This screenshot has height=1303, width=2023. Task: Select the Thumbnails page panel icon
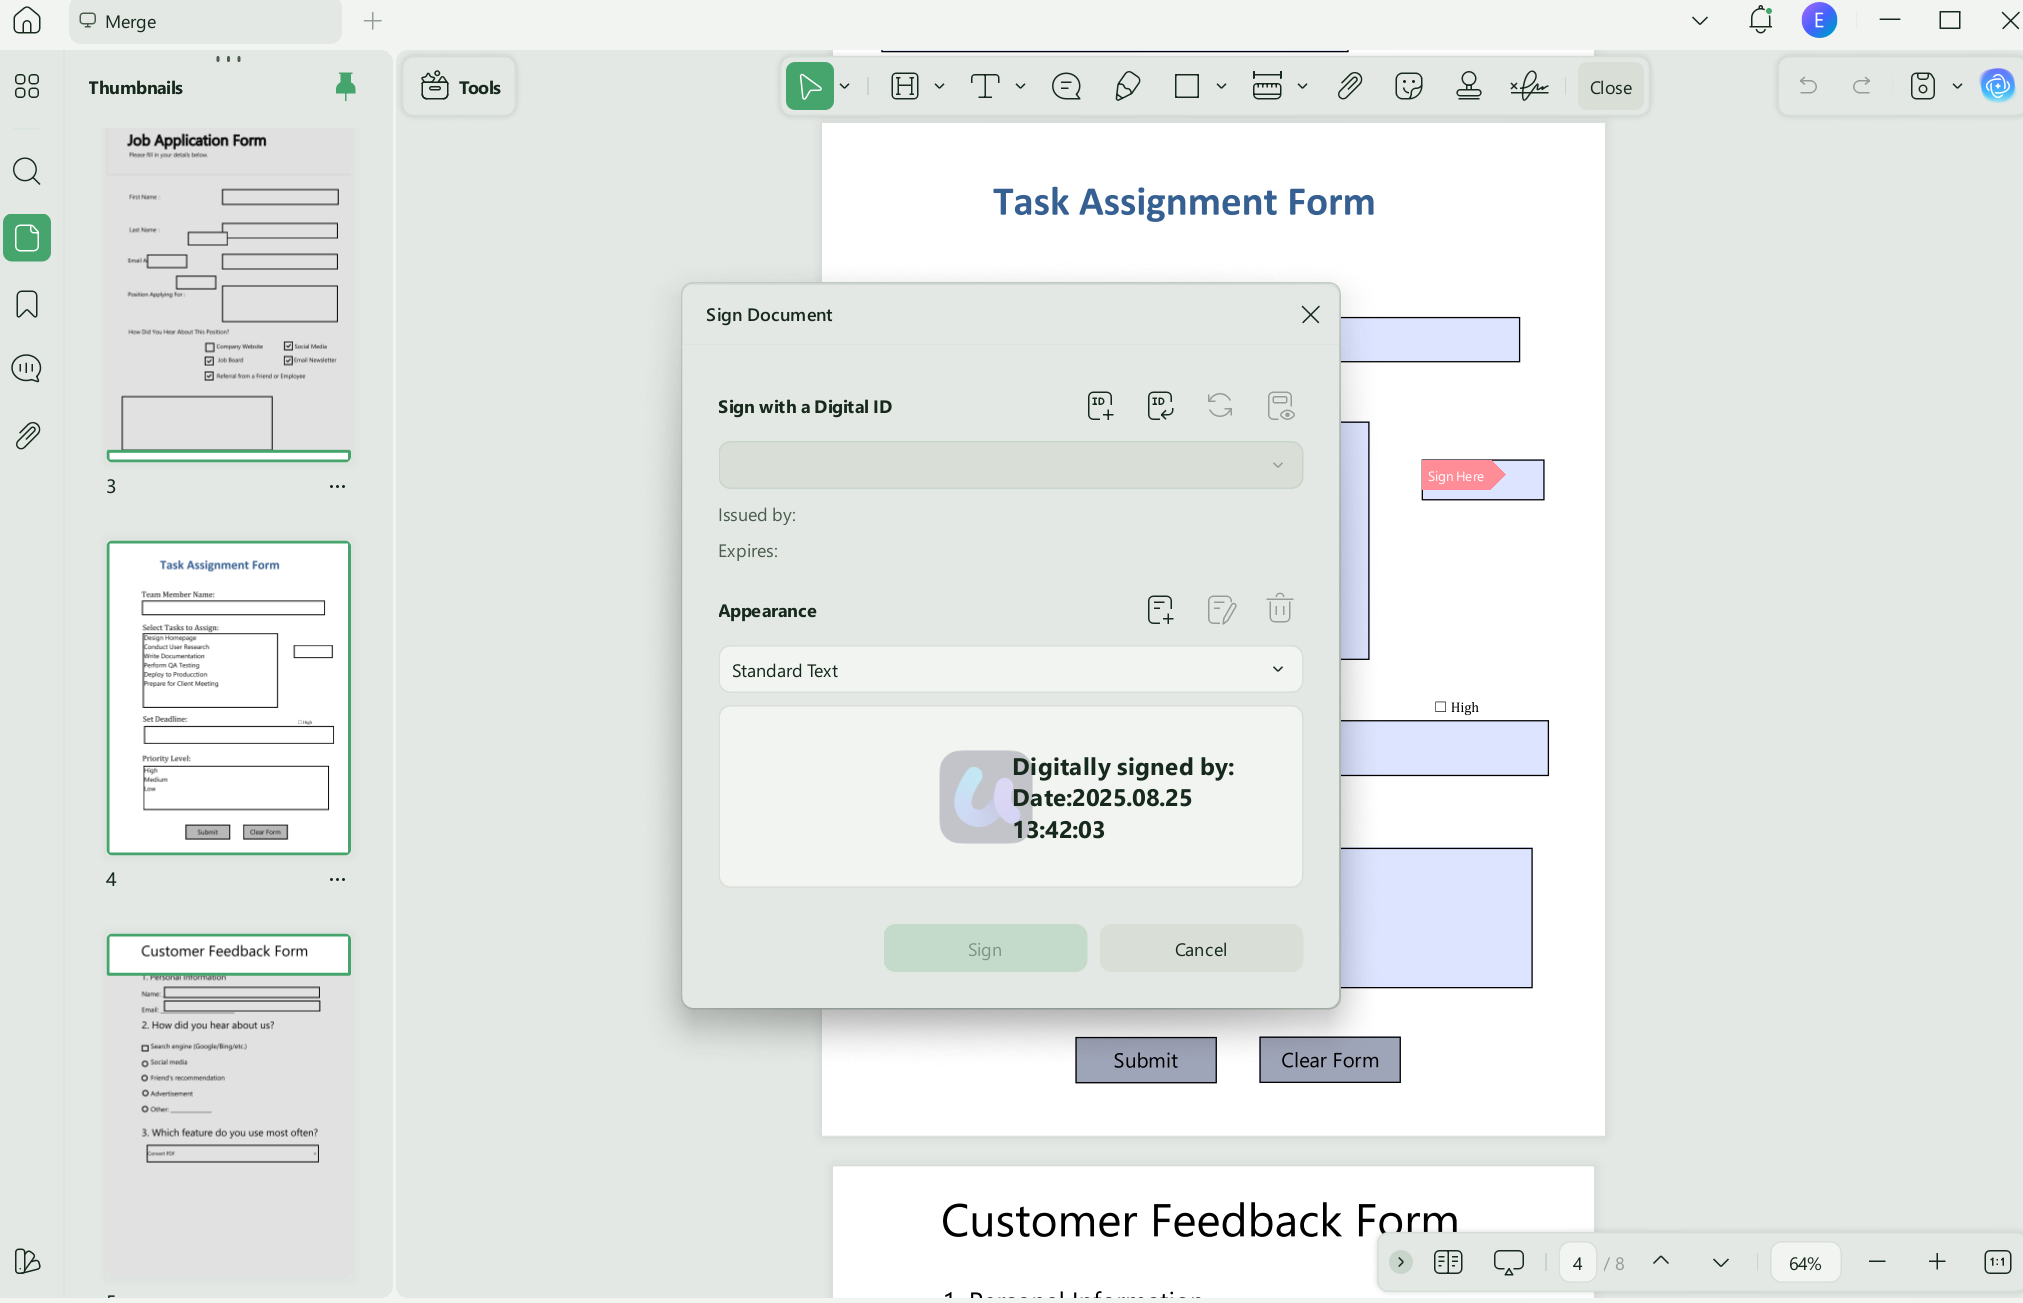point(27,238)
